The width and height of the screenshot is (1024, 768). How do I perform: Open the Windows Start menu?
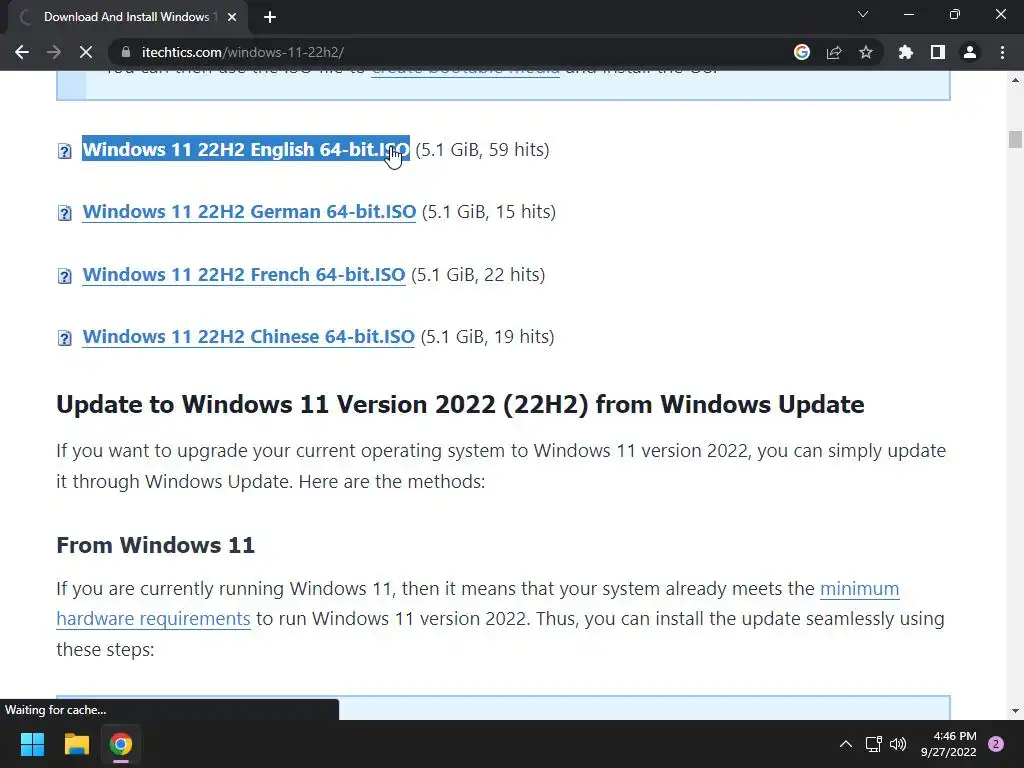point(32,744)
